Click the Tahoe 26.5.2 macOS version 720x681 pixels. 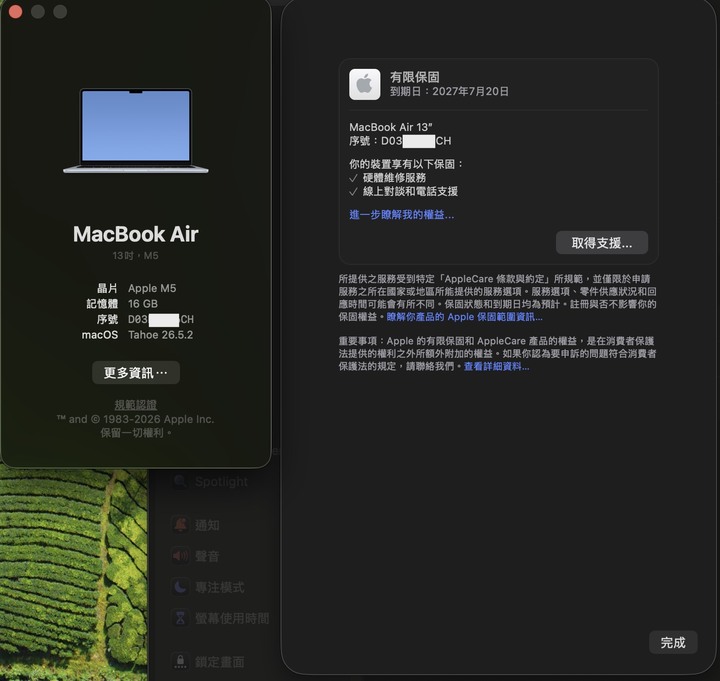point(161,335)
